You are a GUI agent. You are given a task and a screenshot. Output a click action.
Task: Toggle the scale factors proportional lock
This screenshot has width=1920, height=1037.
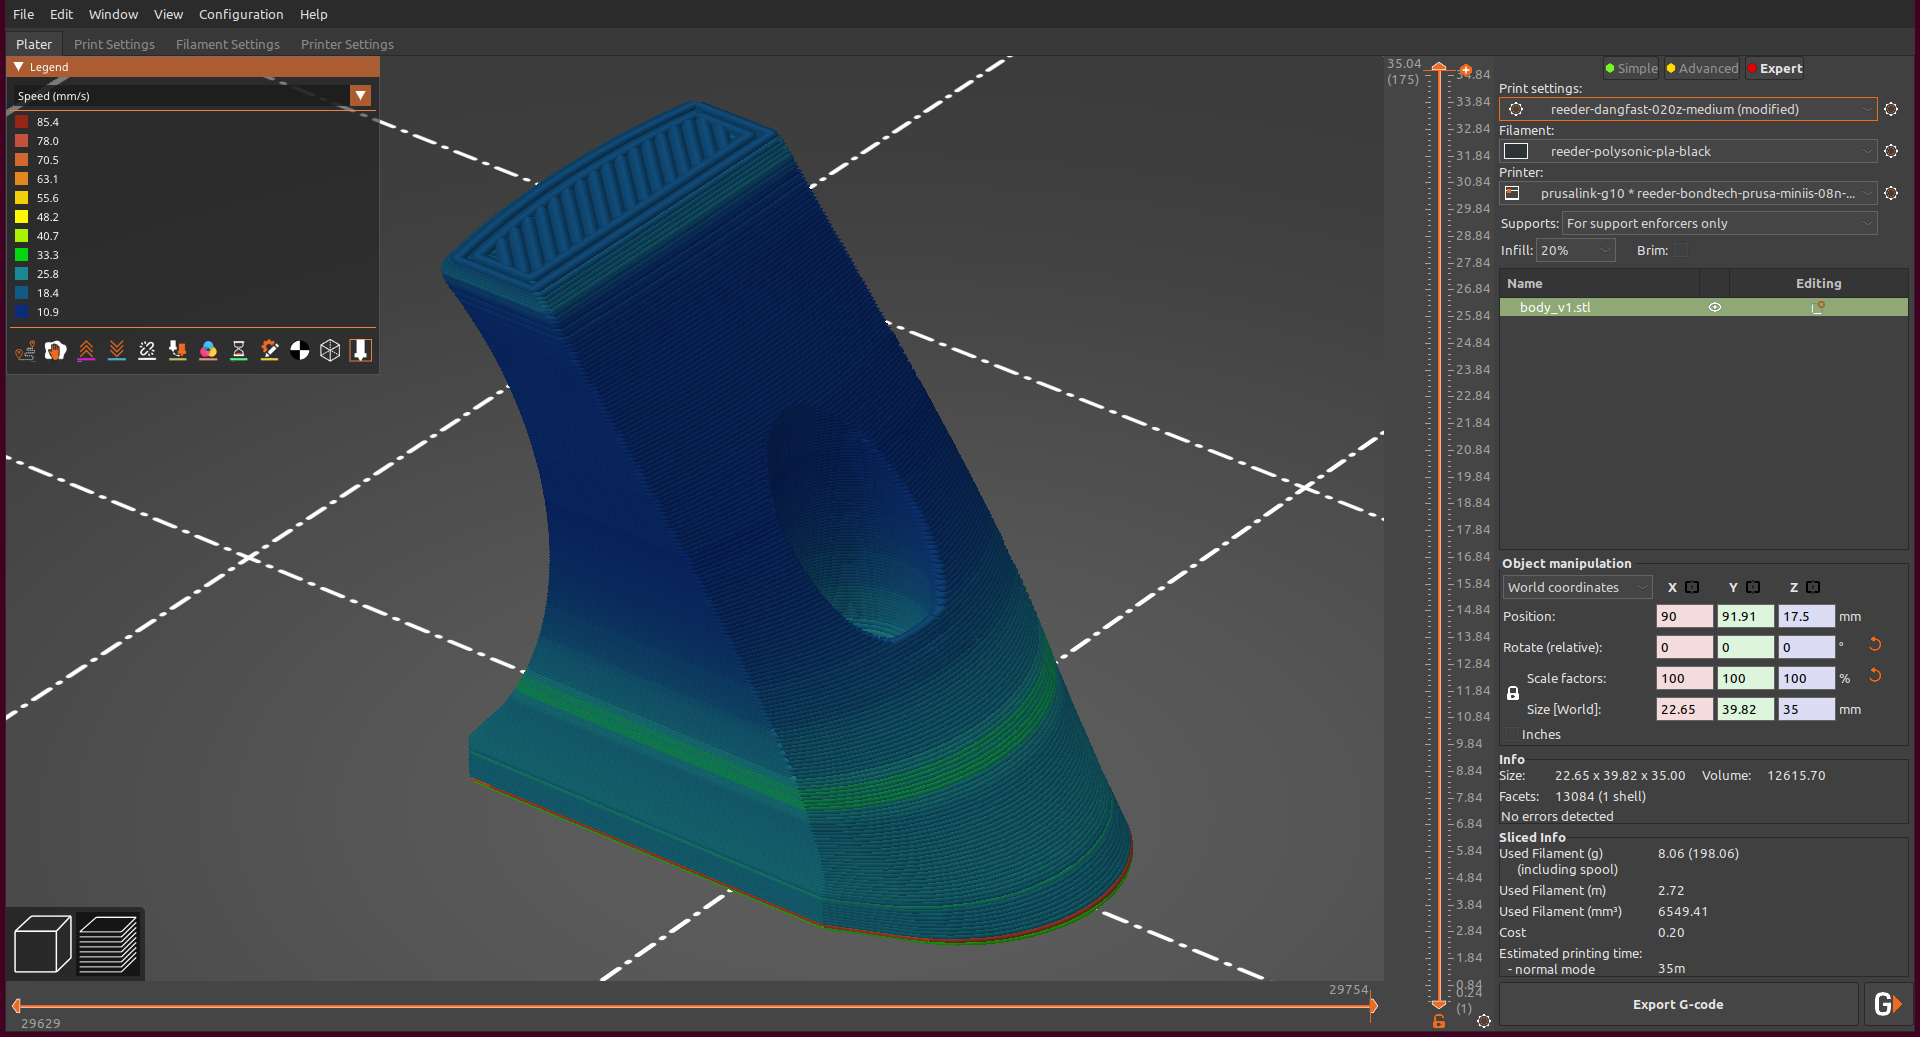coord(1513,693)
